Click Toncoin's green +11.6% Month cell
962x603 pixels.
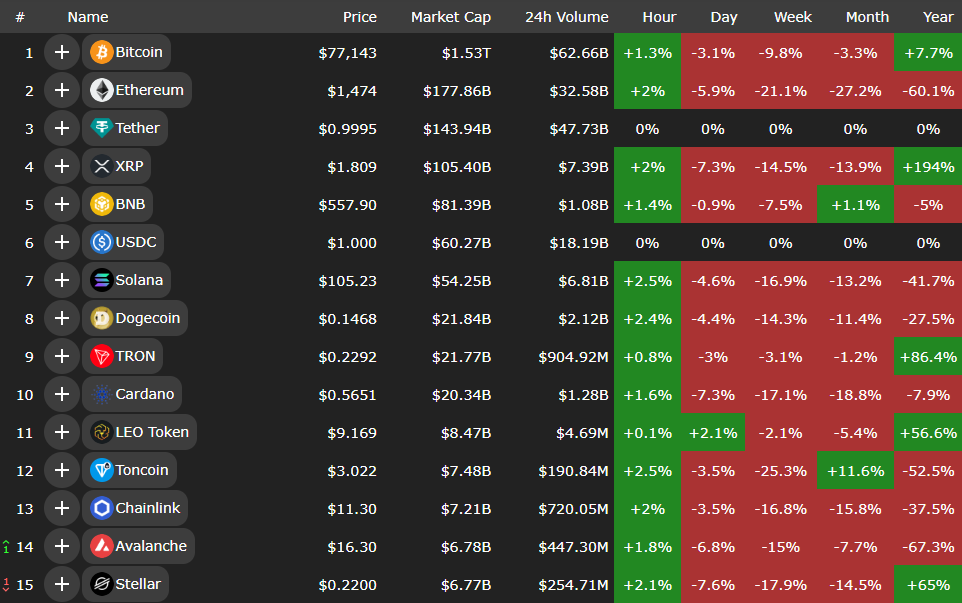pyautogui.click(x=855, y=470)
